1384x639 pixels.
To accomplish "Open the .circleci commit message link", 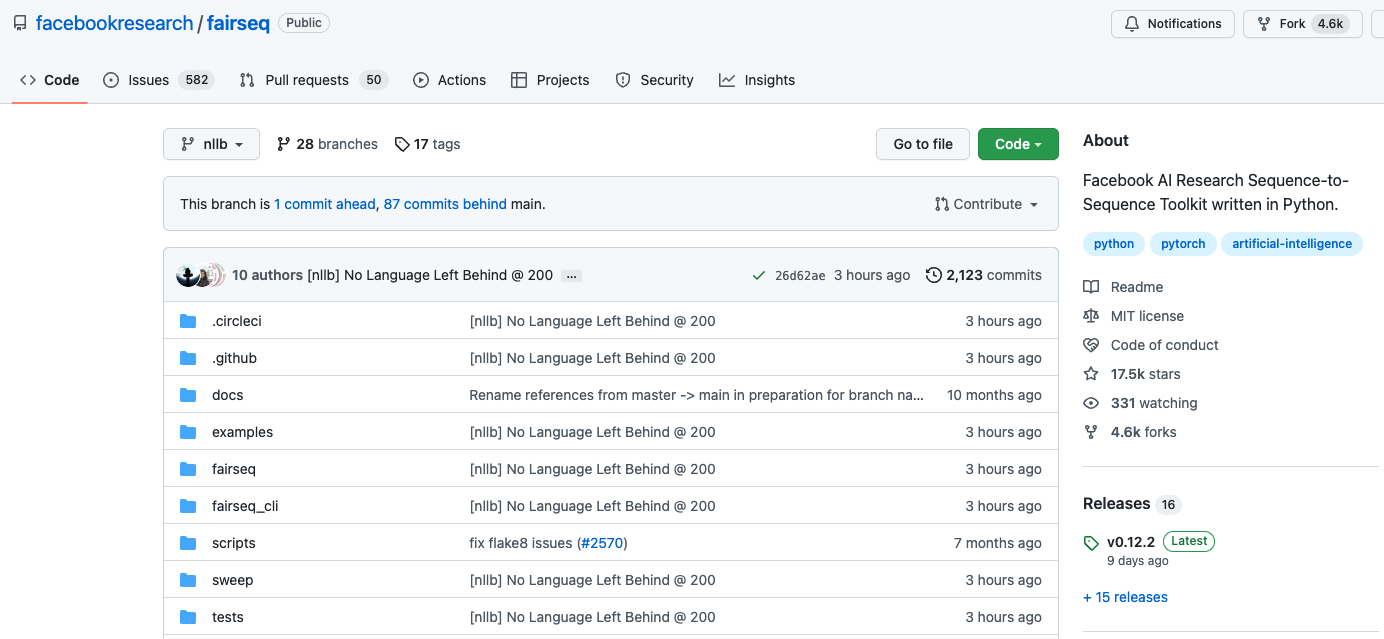I will pyautogui.click(x=593, y=321).
